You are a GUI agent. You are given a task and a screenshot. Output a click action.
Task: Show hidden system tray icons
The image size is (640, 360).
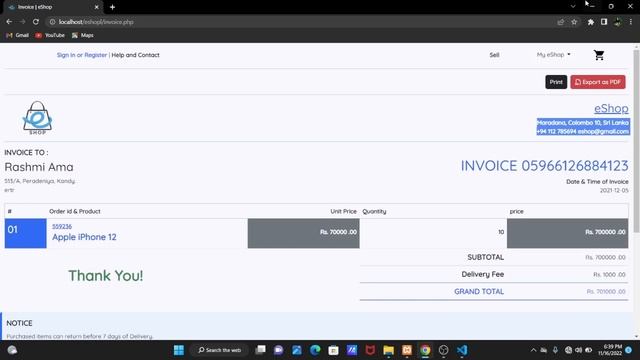[533, 350]
